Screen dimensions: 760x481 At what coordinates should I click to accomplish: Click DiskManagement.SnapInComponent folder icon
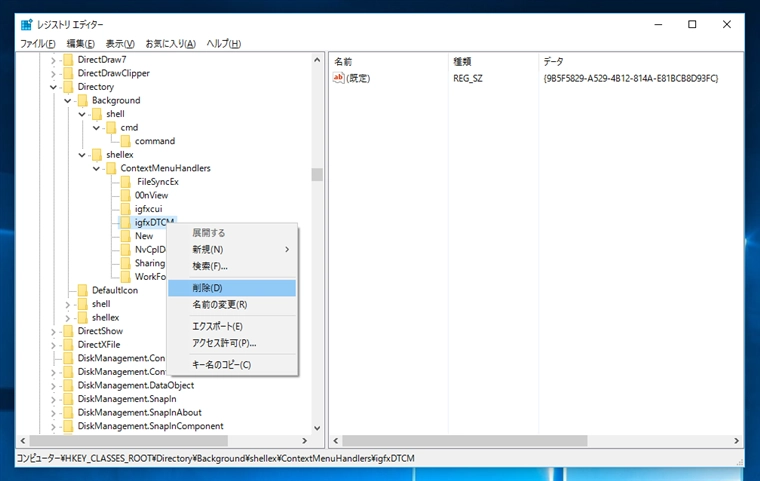pos(69,426)
